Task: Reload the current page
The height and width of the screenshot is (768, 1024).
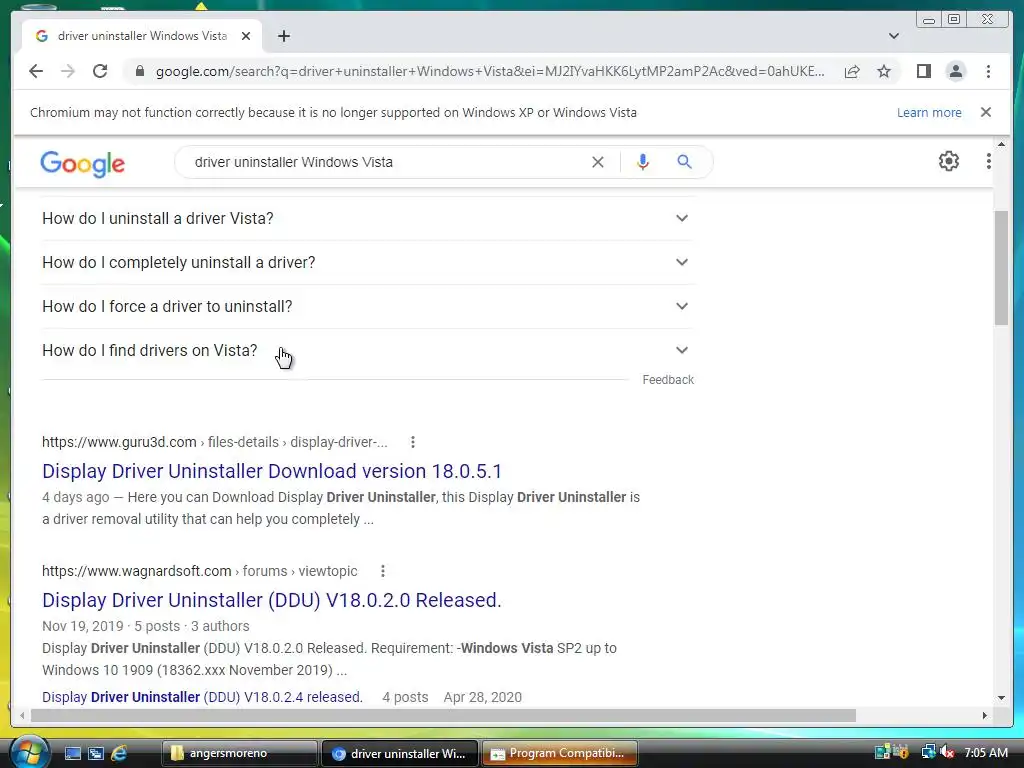Action: 100,71
